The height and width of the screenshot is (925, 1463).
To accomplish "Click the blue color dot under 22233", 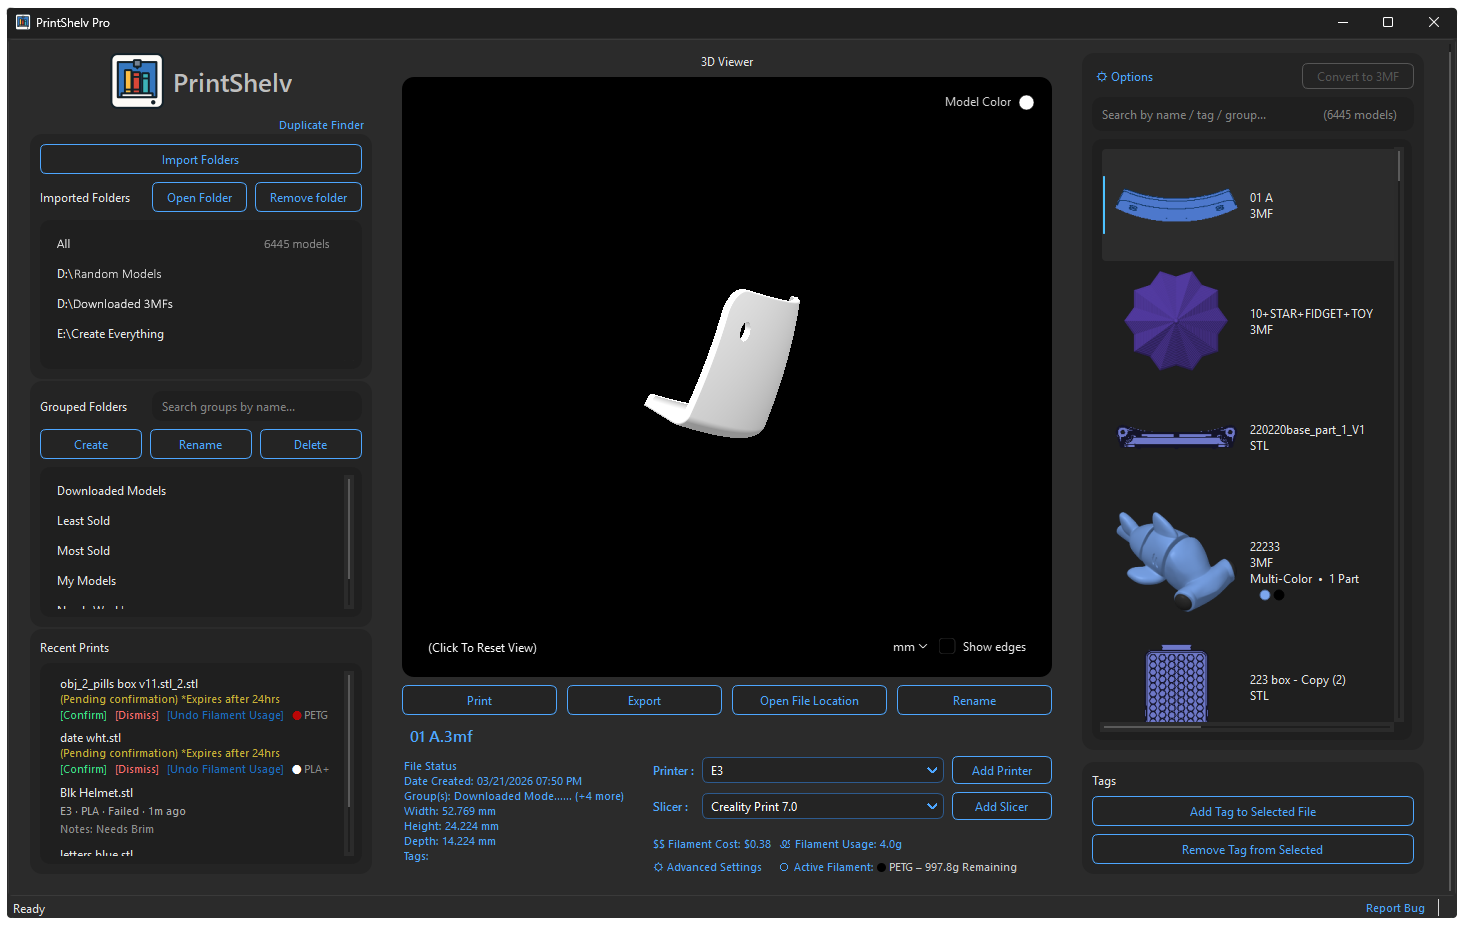I will tap(1265, 595).
